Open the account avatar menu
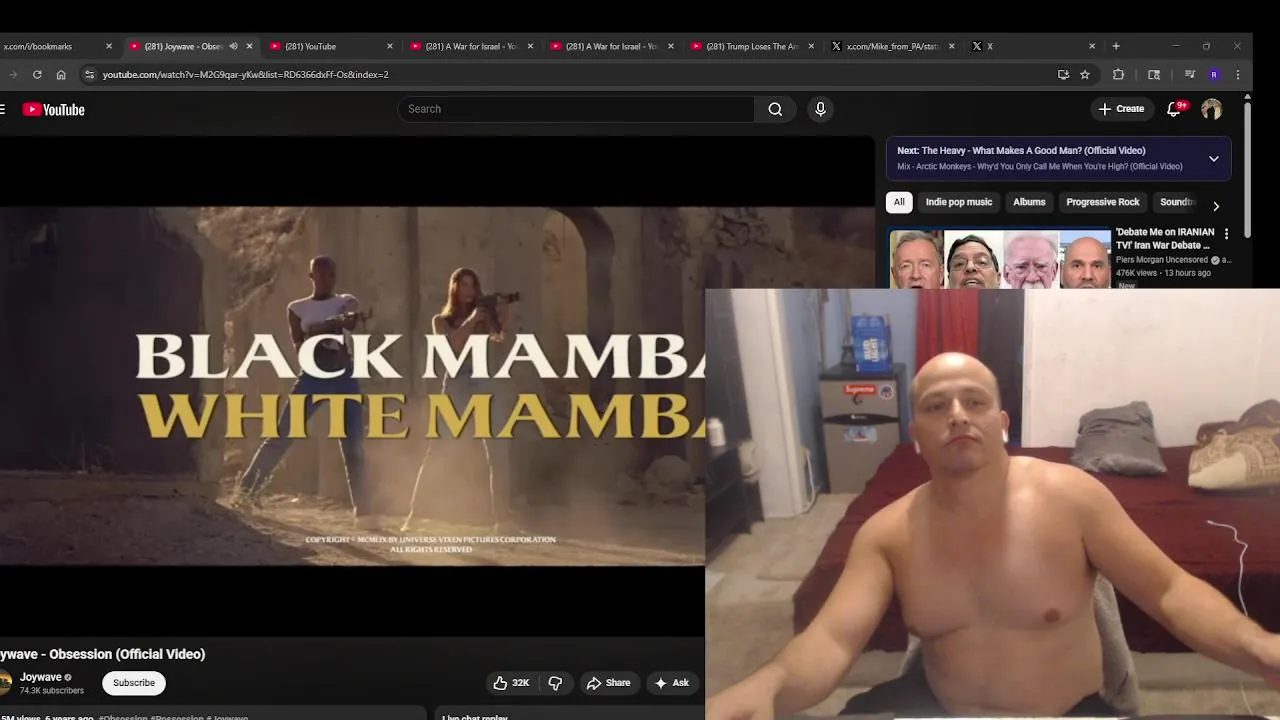Image resolution: width=1280 pixels, height=720 pixels. (1211, 109)
